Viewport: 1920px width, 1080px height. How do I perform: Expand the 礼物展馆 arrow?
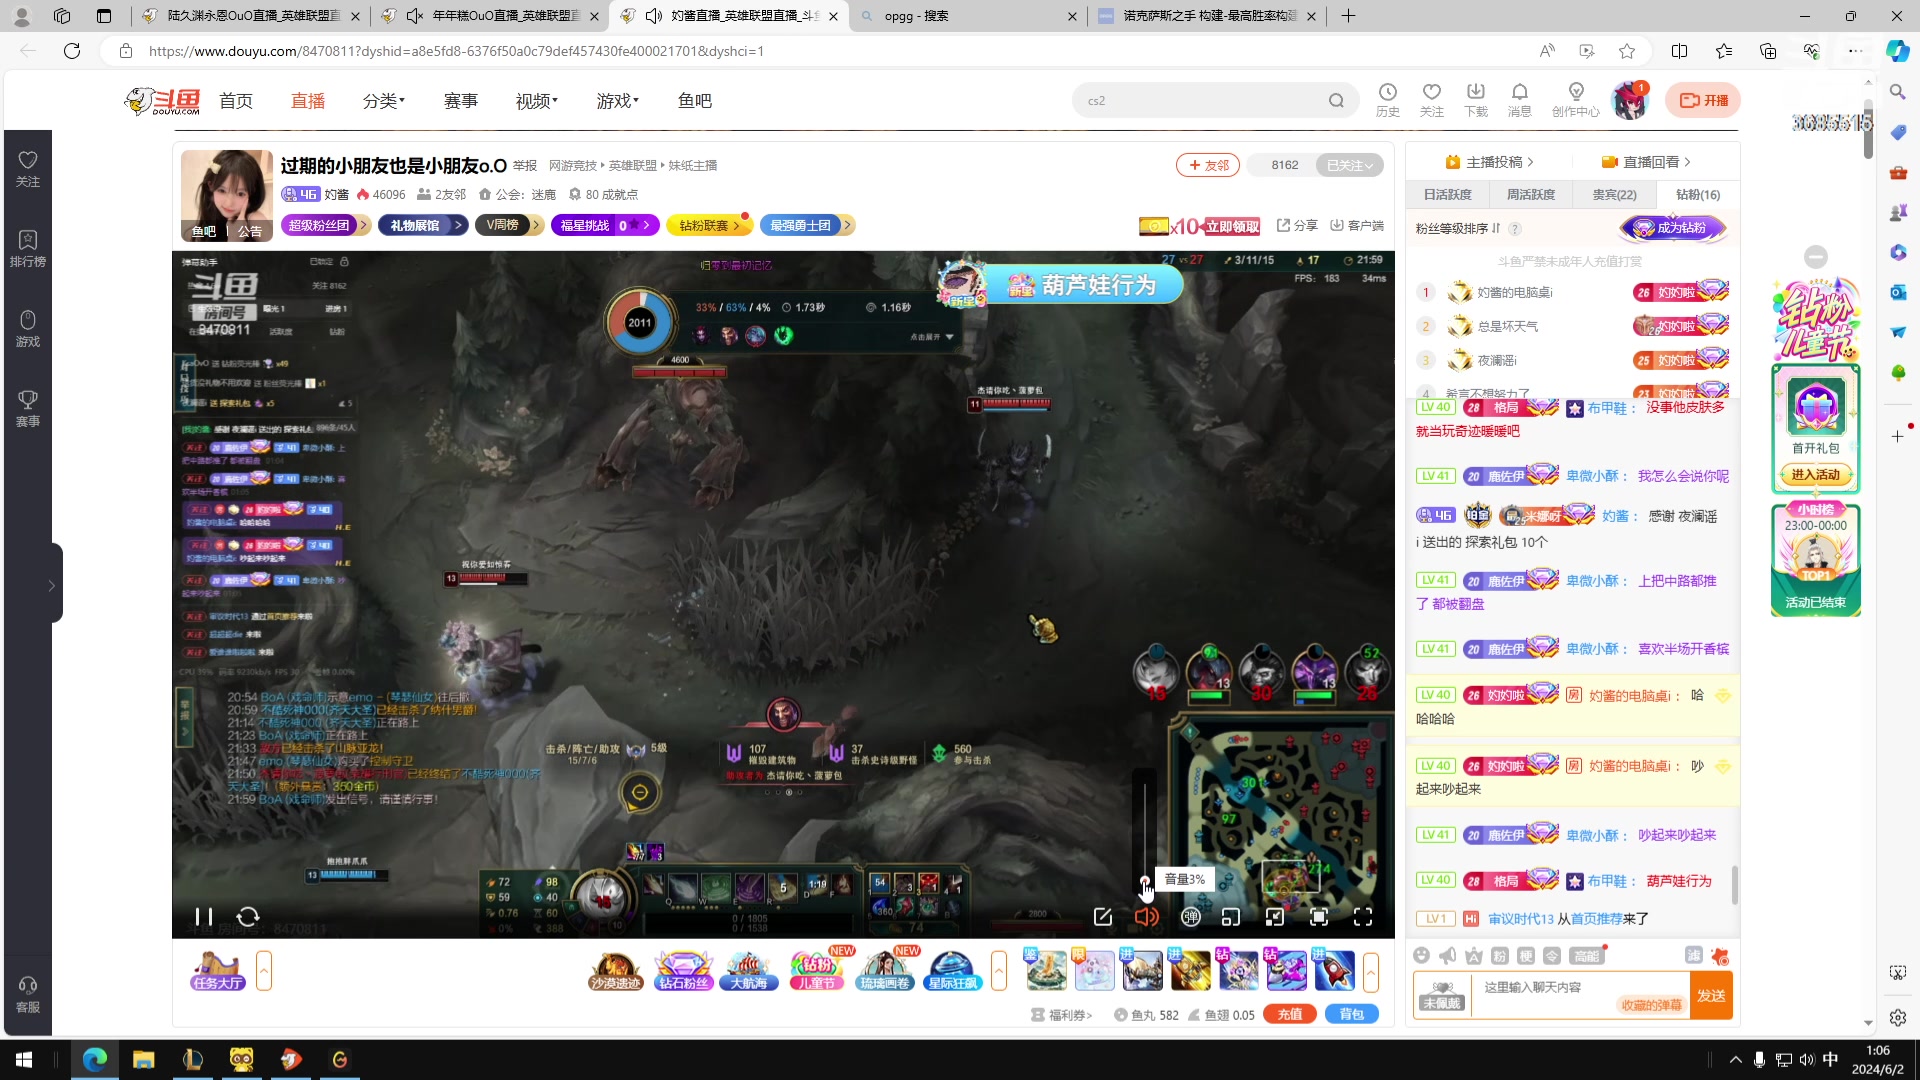[x=459, y=225]
